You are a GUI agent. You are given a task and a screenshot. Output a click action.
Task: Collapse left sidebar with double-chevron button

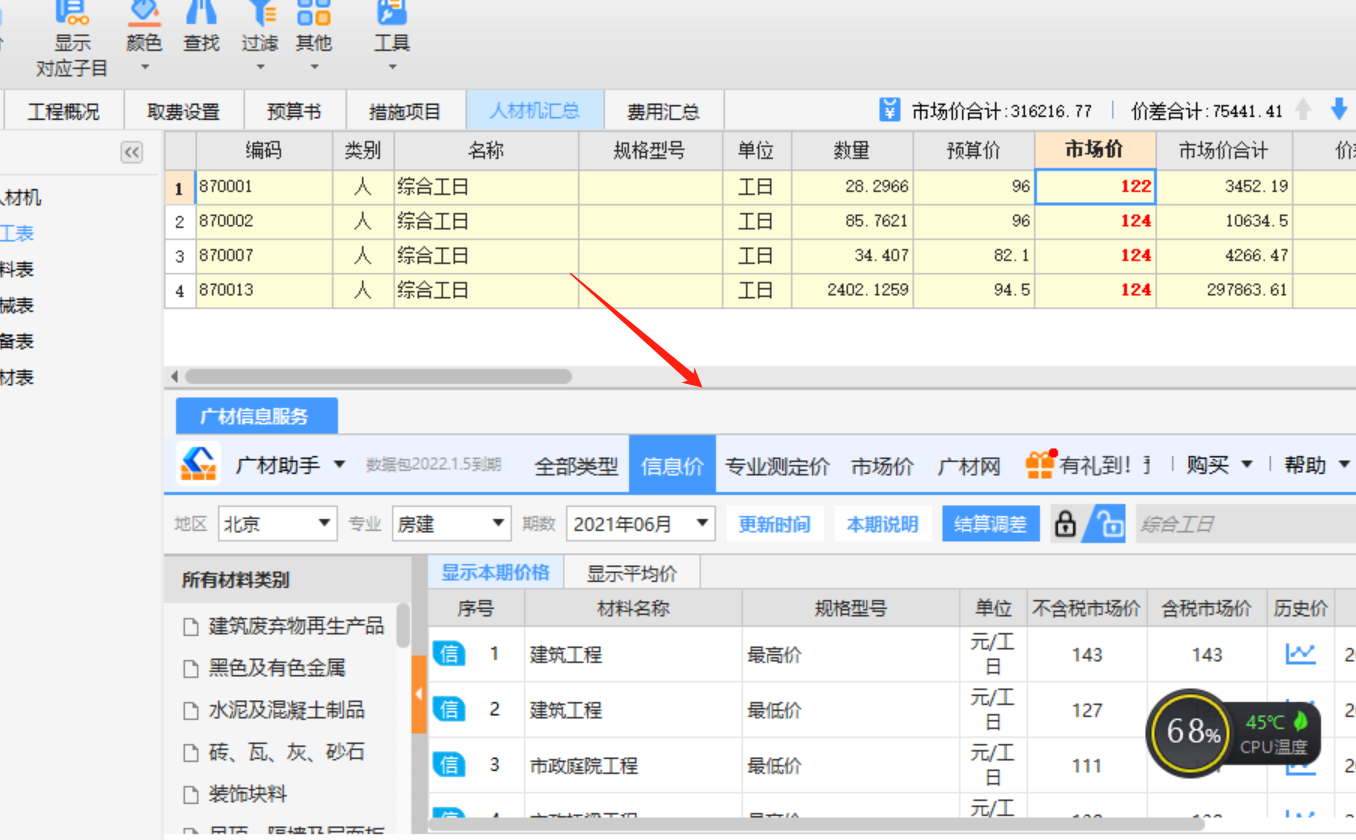pyautogui.click(x=132, y=152)
